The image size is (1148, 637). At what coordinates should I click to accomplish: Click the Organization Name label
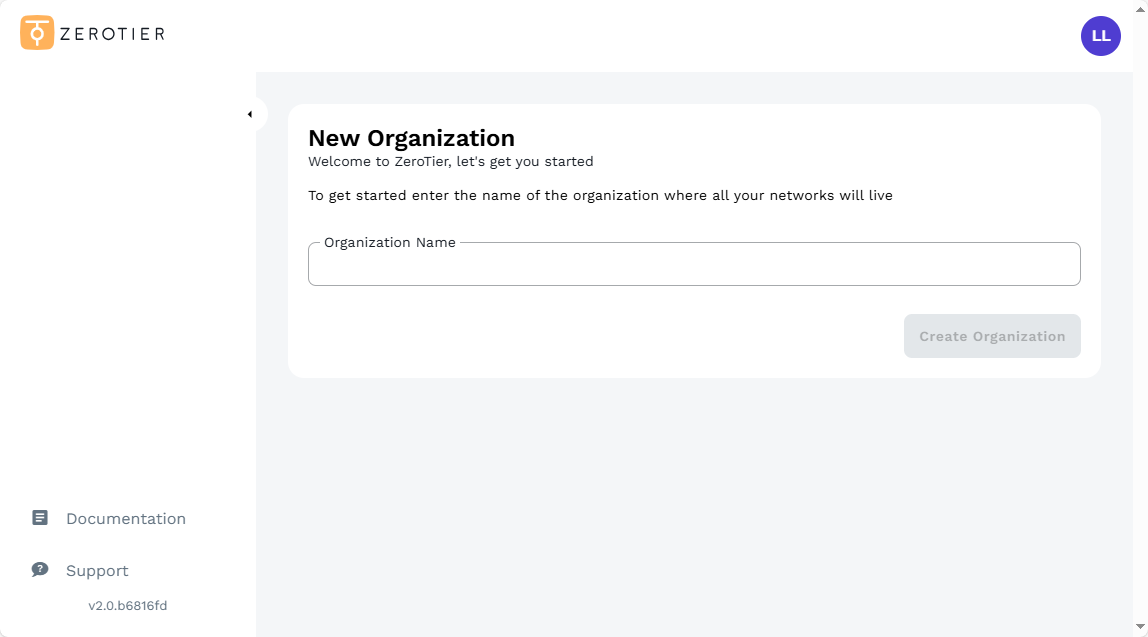point(391,242)
